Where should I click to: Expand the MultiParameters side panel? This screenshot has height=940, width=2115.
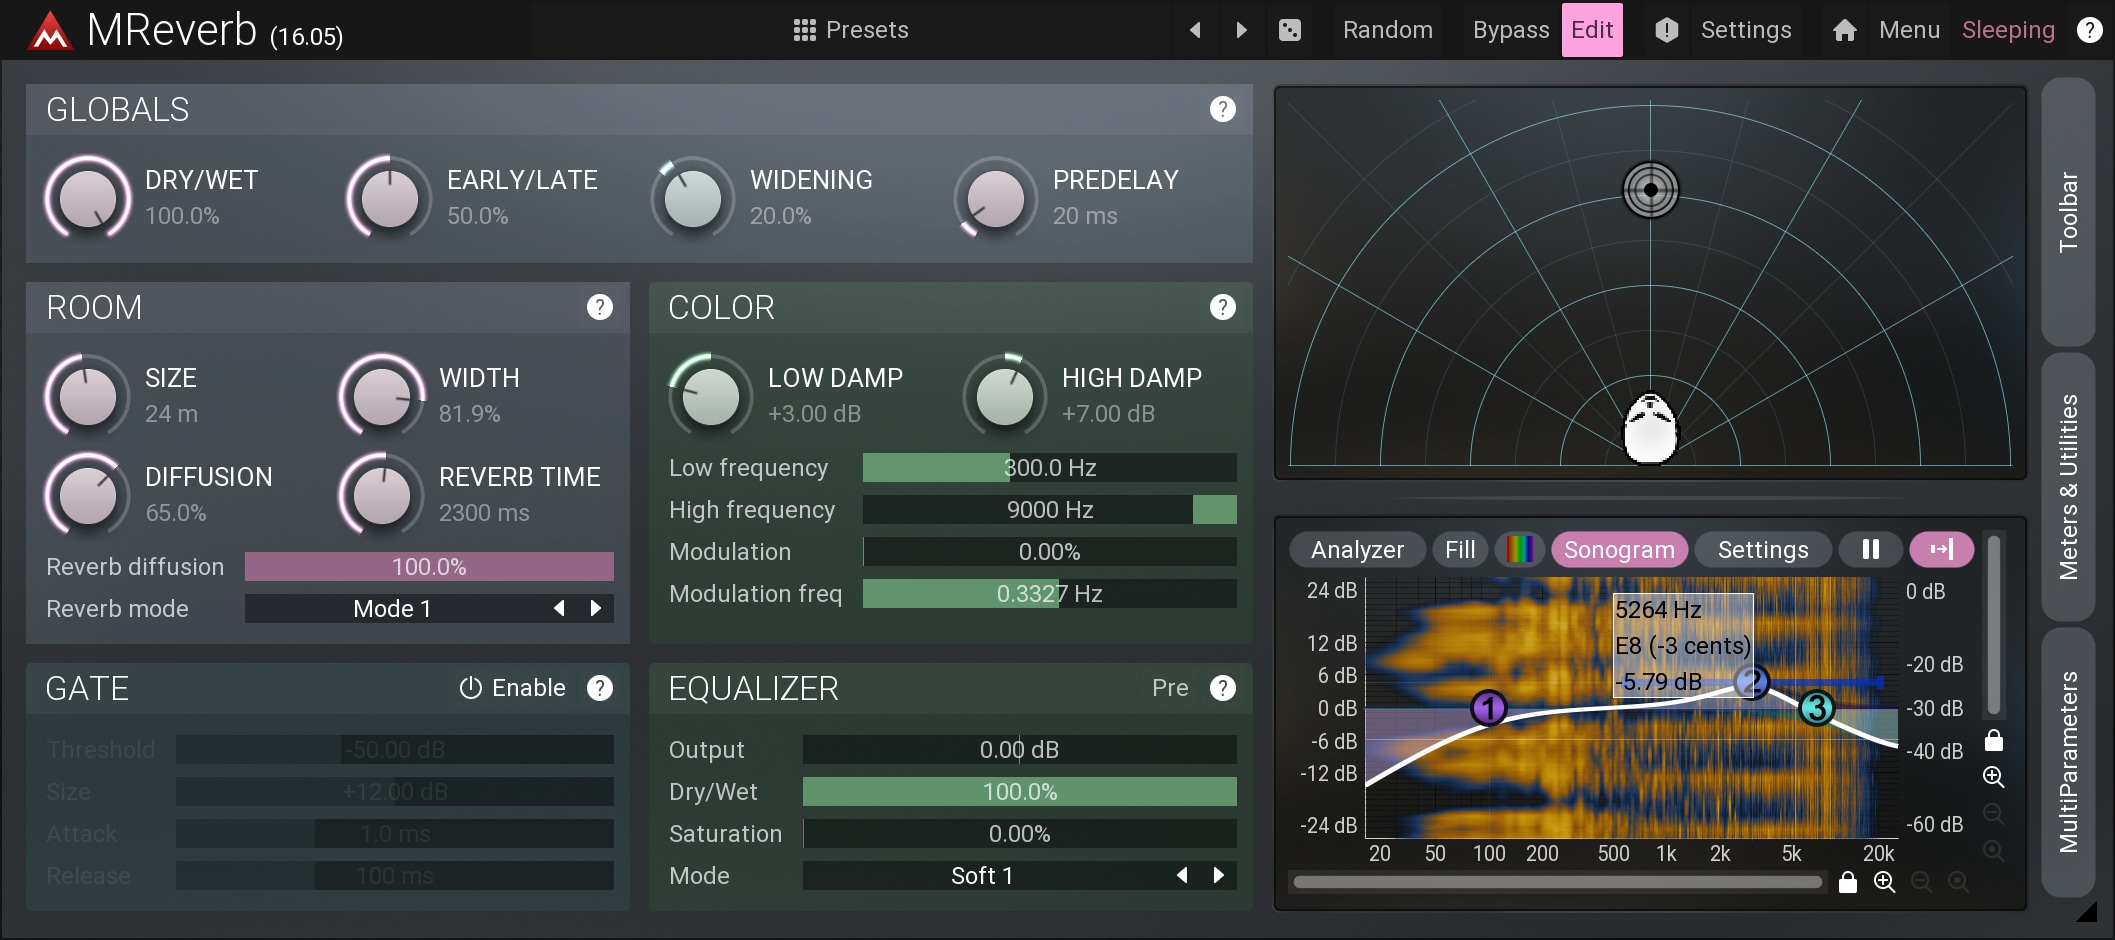2068,762
